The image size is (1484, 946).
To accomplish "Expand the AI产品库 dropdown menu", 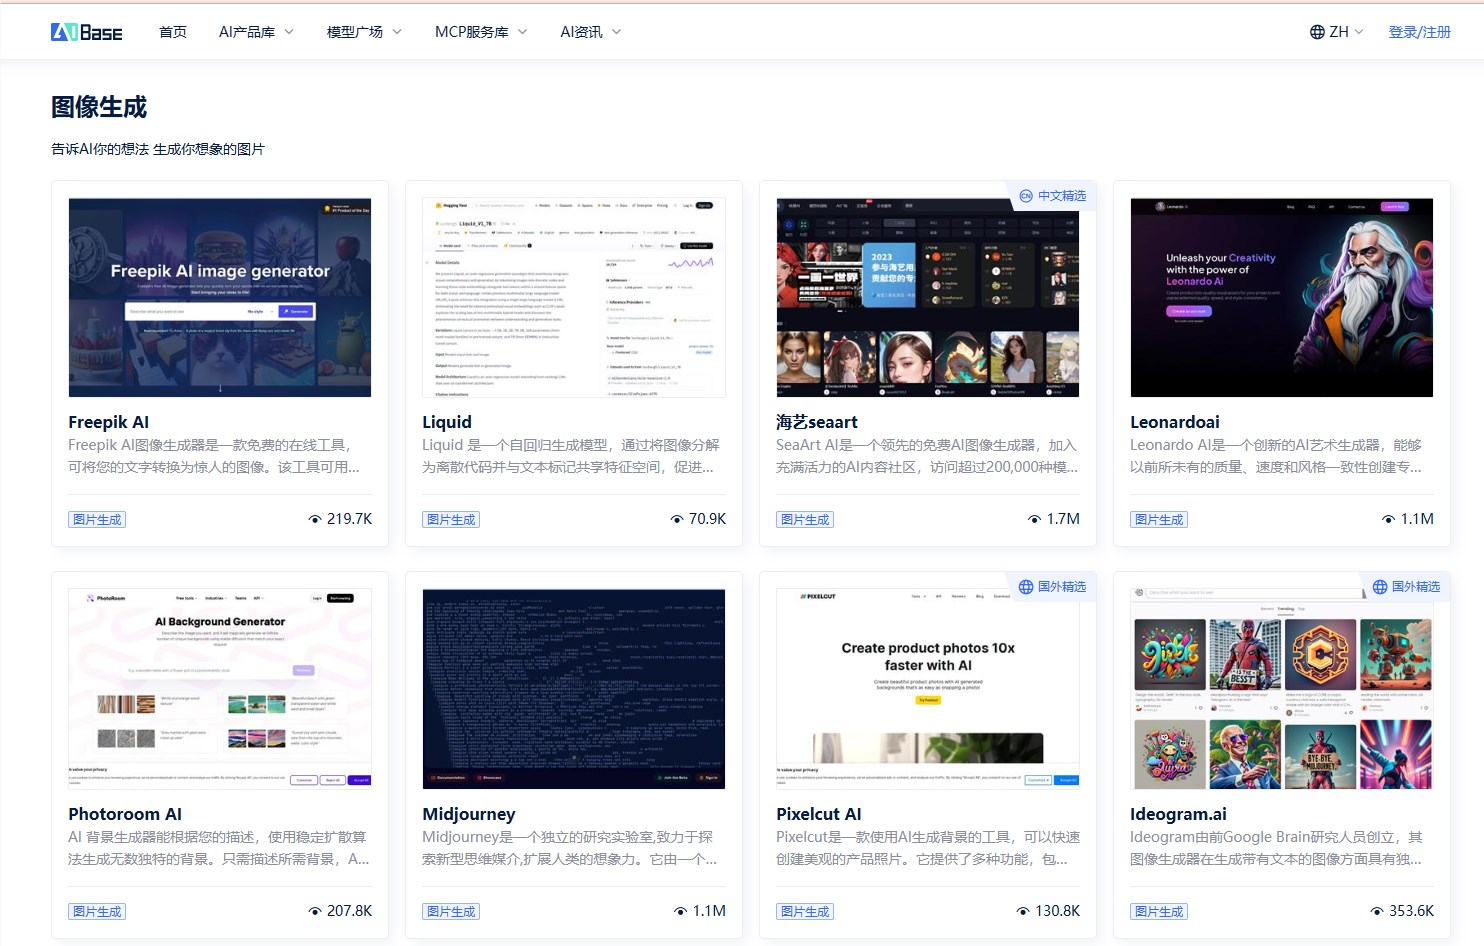I will (256, 32).
